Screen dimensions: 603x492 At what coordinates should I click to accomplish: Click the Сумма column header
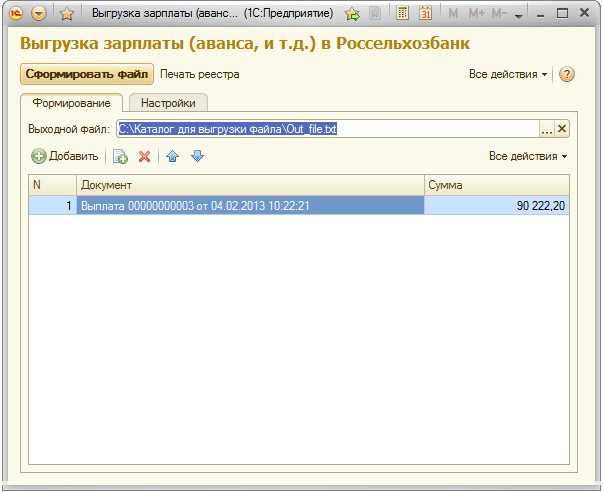[496, 185]
